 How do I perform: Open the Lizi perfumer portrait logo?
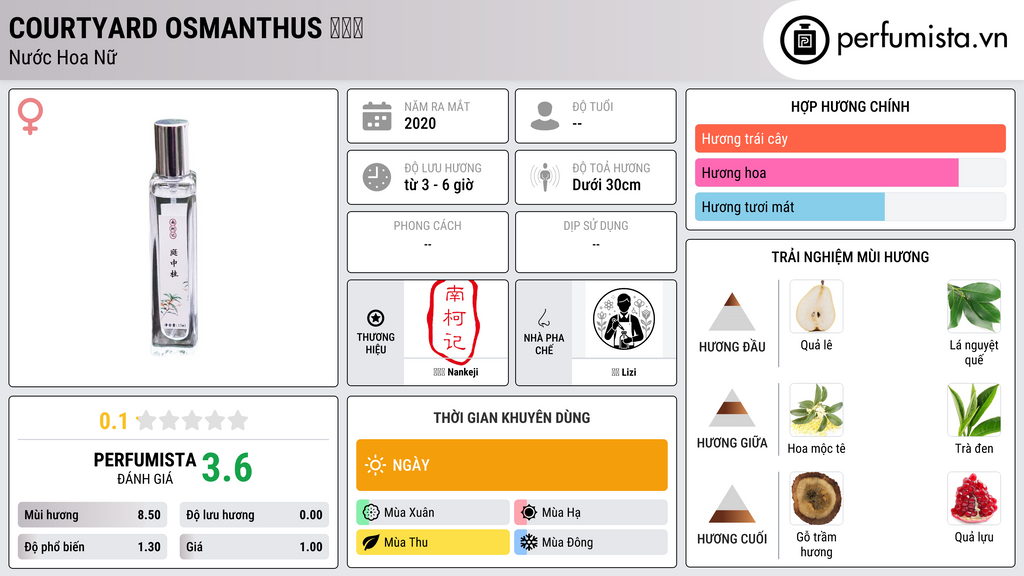(x=624, y=320)
